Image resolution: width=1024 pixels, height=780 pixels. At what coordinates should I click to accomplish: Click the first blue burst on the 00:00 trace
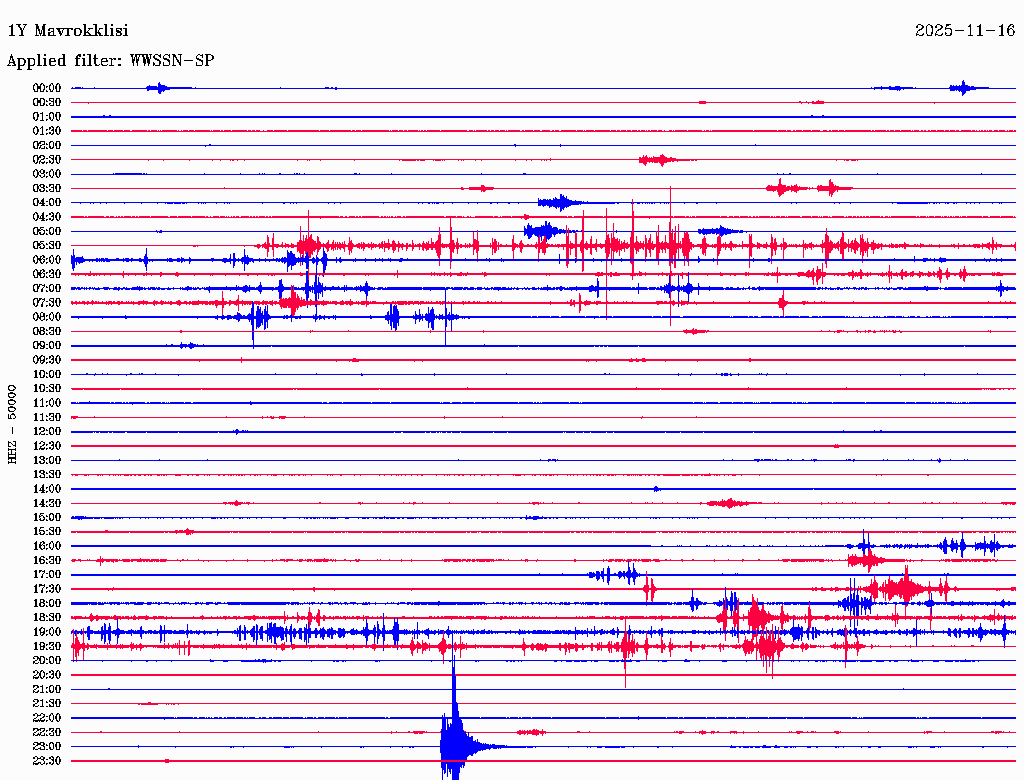tap(159, 88)
